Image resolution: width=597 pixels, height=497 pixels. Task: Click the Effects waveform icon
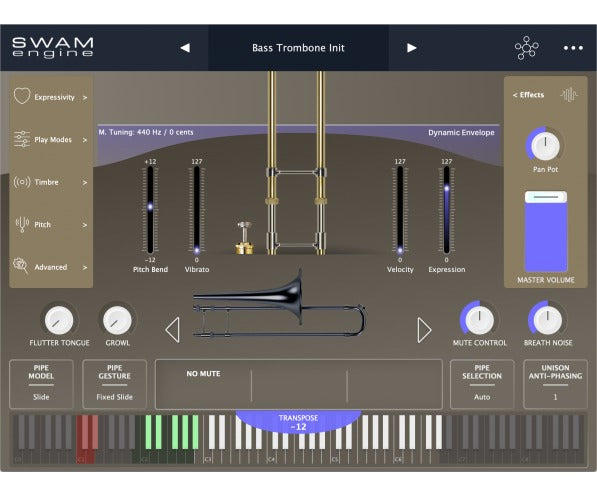pos(569,95)
